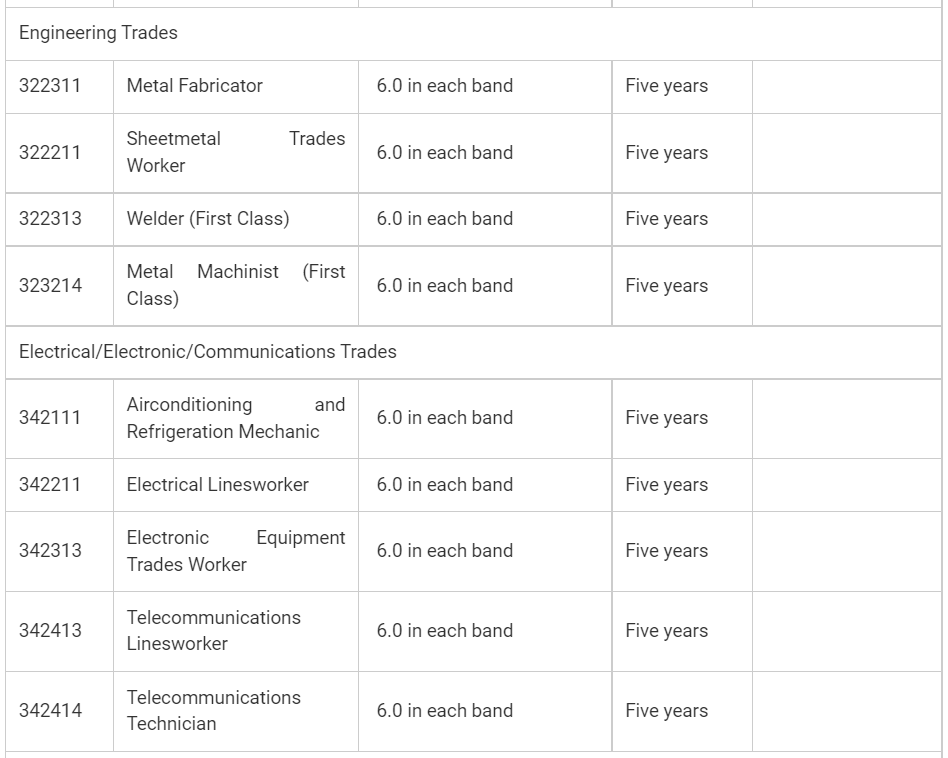This screenshot has height=758, width=948.
Task: Select occupation code 342313
Action: coord(50,551)
